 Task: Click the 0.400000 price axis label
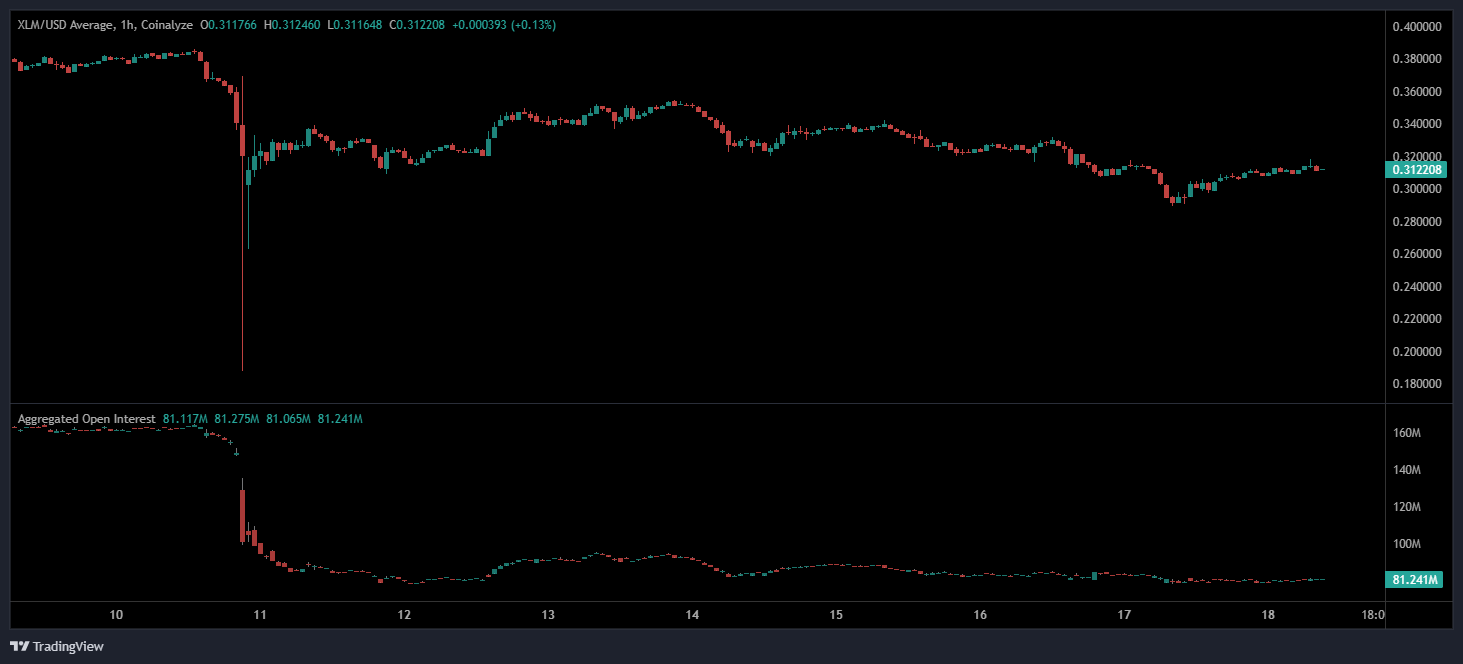(1417, 27)
